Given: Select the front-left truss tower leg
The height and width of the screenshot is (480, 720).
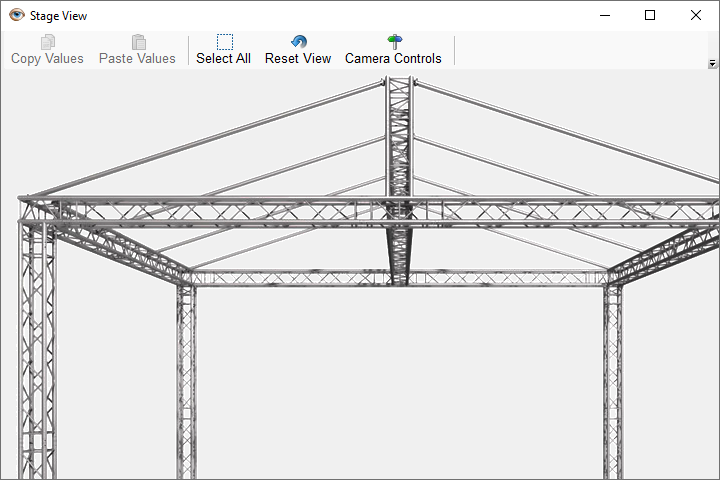Looking at the screenshot, I should click(38, 360).
